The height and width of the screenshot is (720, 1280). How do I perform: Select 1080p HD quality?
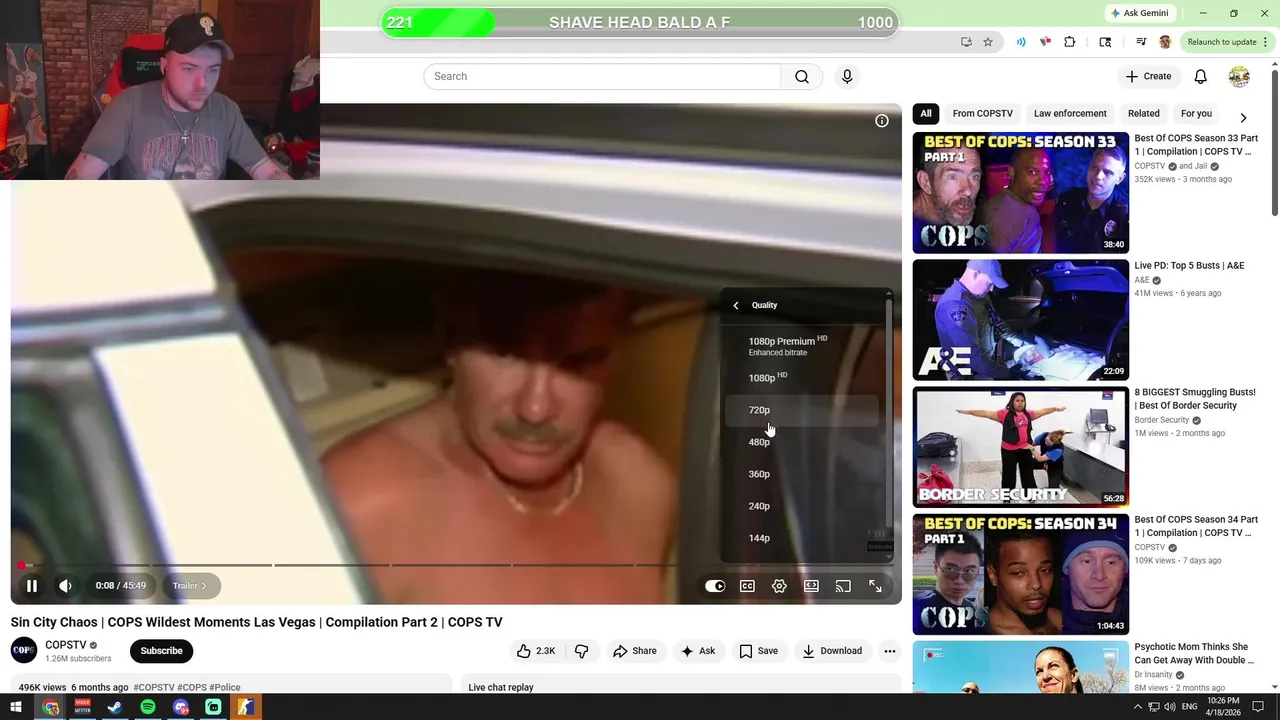(x=802, y=378)
